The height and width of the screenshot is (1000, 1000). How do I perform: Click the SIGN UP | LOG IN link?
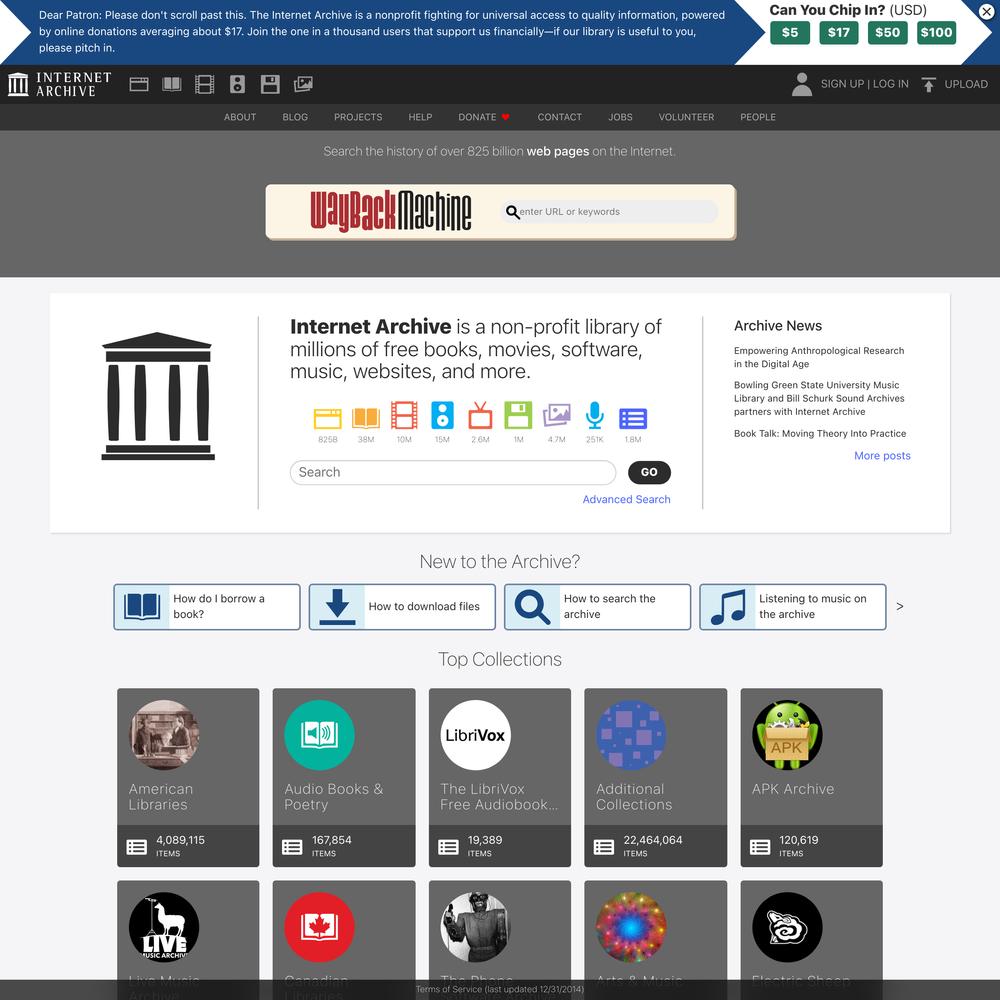click(x=865, y=84)
